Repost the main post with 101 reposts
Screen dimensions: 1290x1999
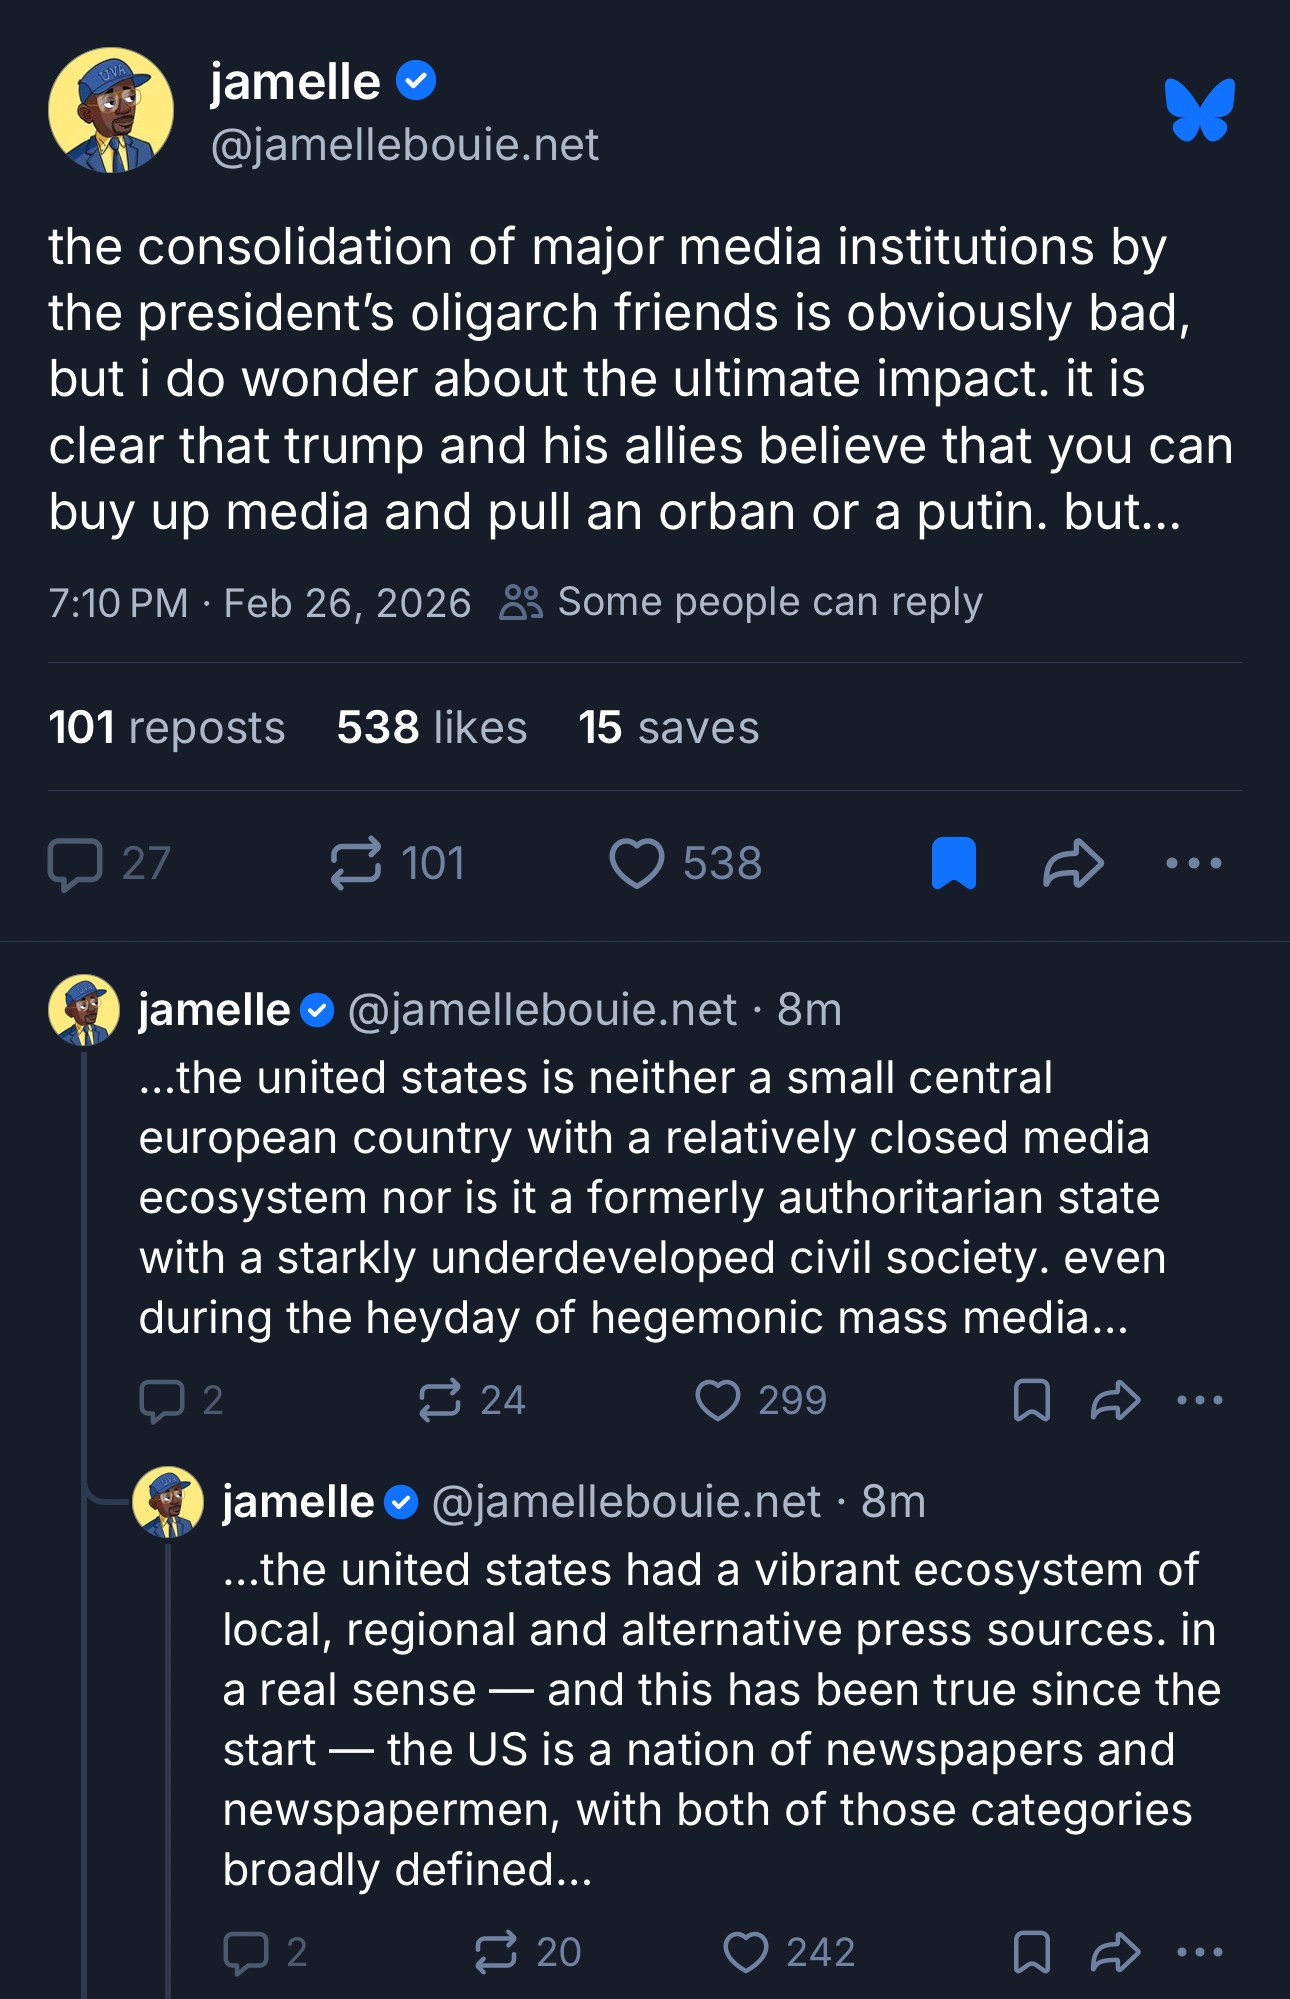click(x=356, y=864)
